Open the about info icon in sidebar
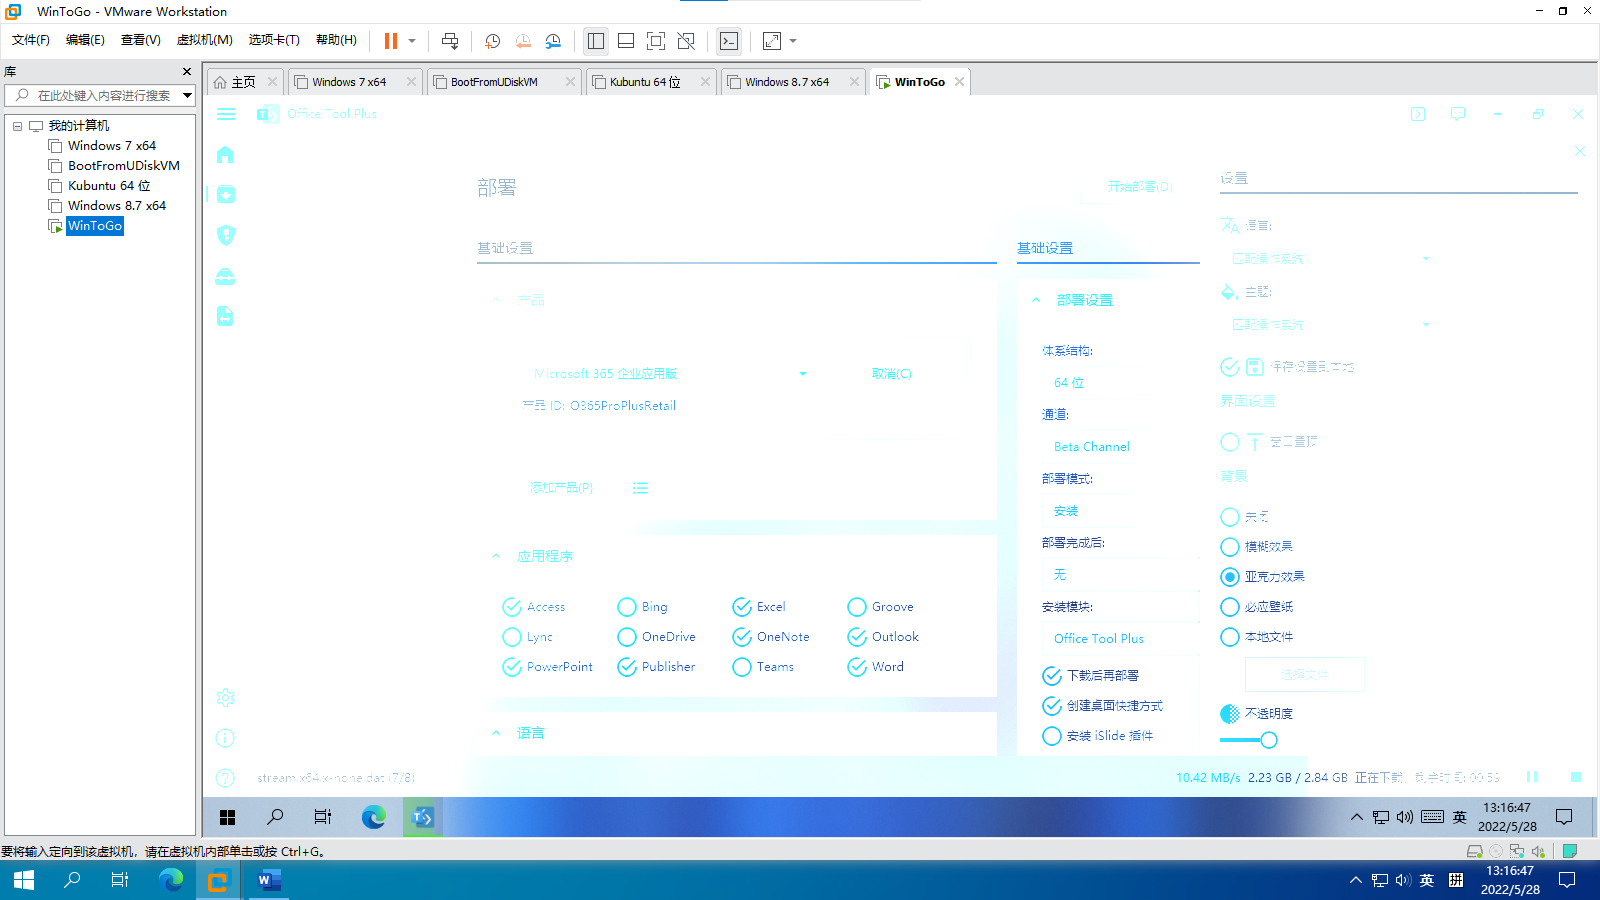 [226, 738]
